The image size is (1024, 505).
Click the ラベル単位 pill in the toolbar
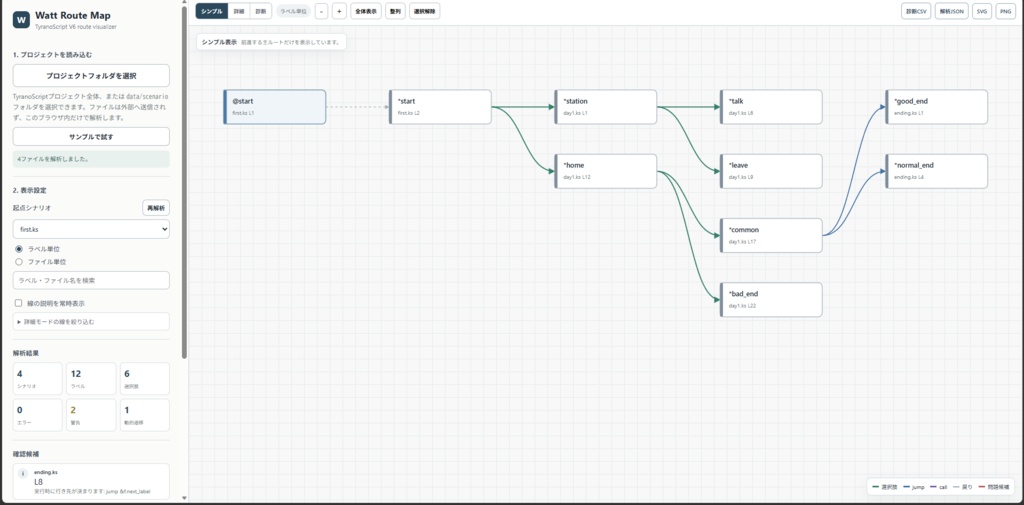click(x=293, y=11)
